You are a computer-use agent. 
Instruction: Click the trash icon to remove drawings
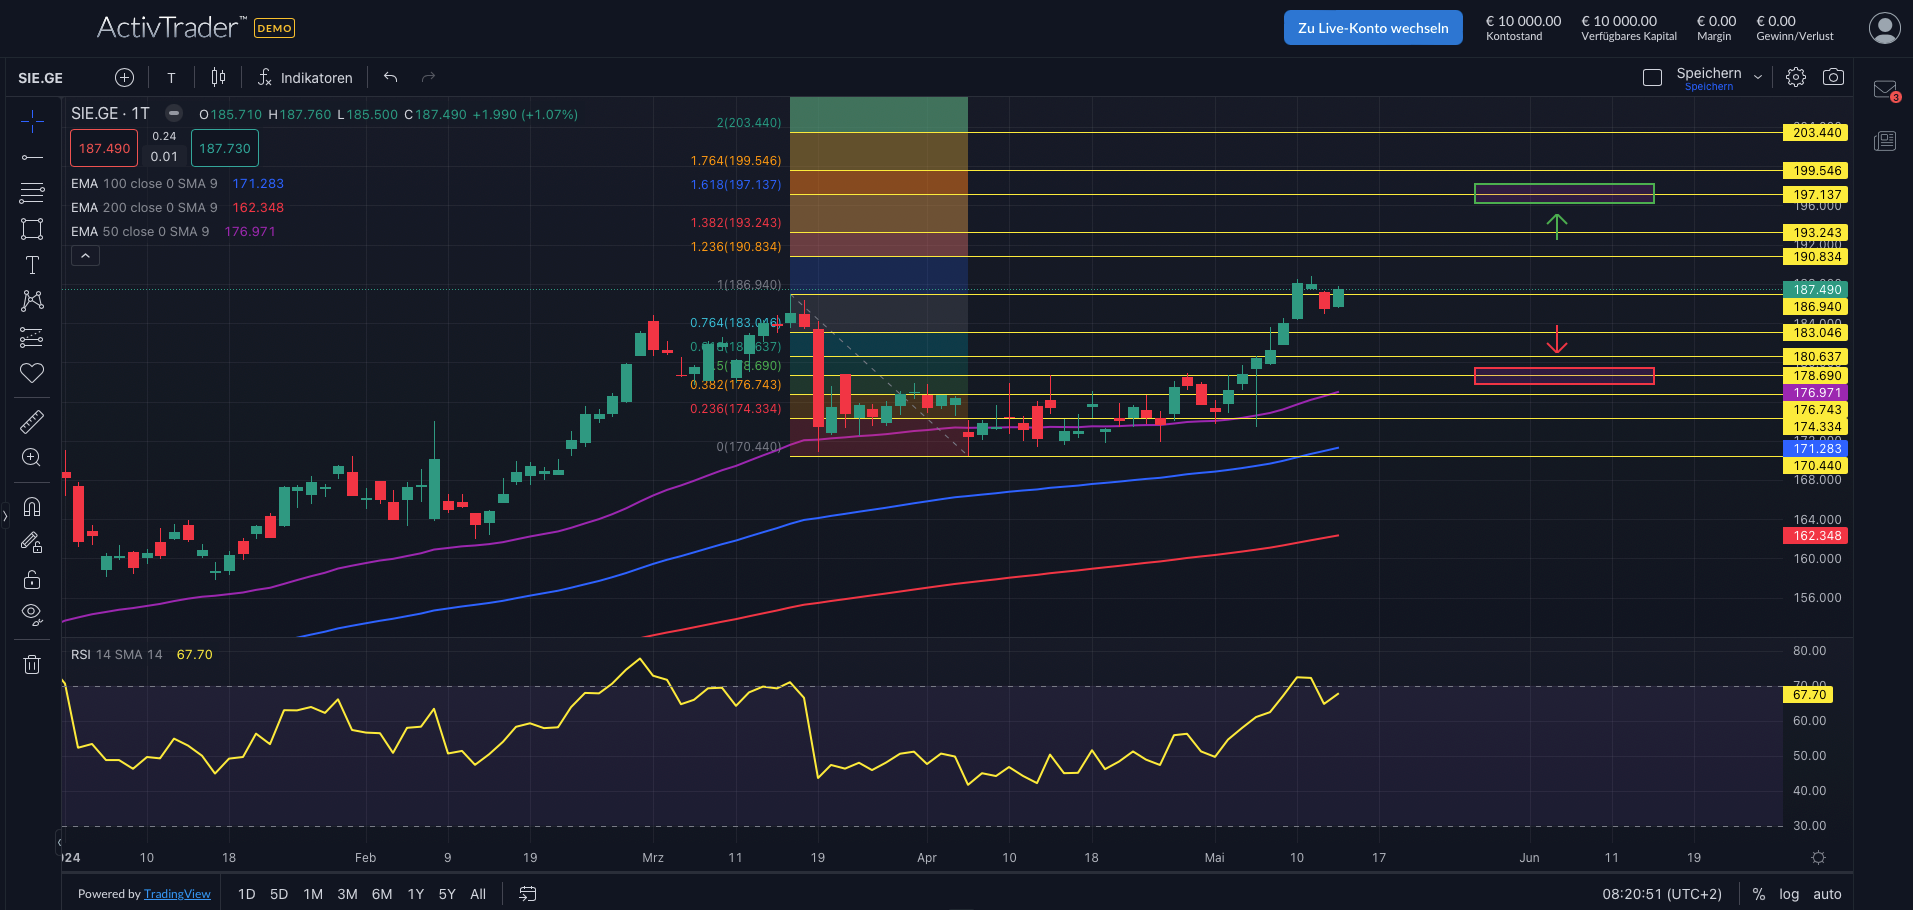tap(32, 664)
